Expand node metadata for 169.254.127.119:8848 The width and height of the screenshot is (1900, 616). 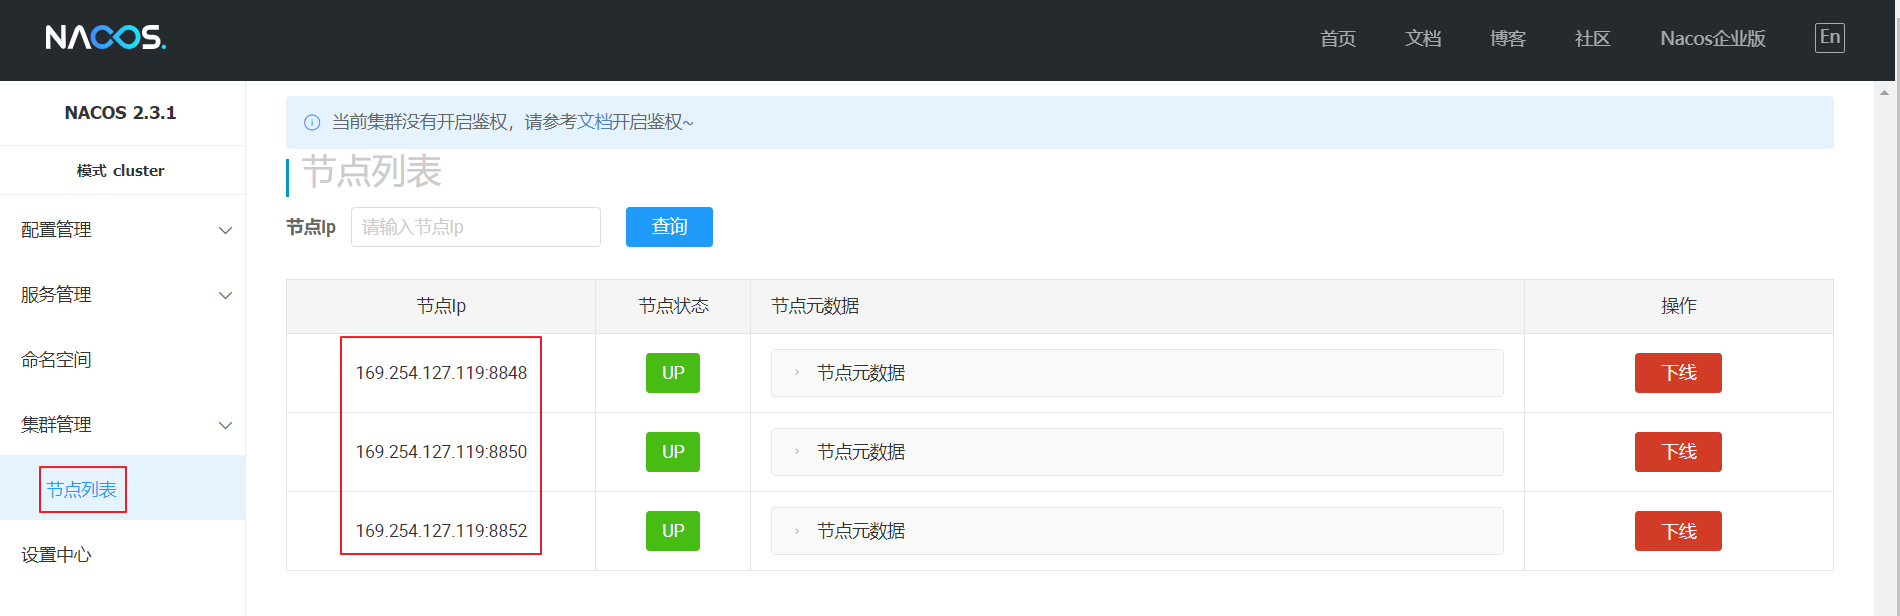pyautogui.click(x=797, y=373)
